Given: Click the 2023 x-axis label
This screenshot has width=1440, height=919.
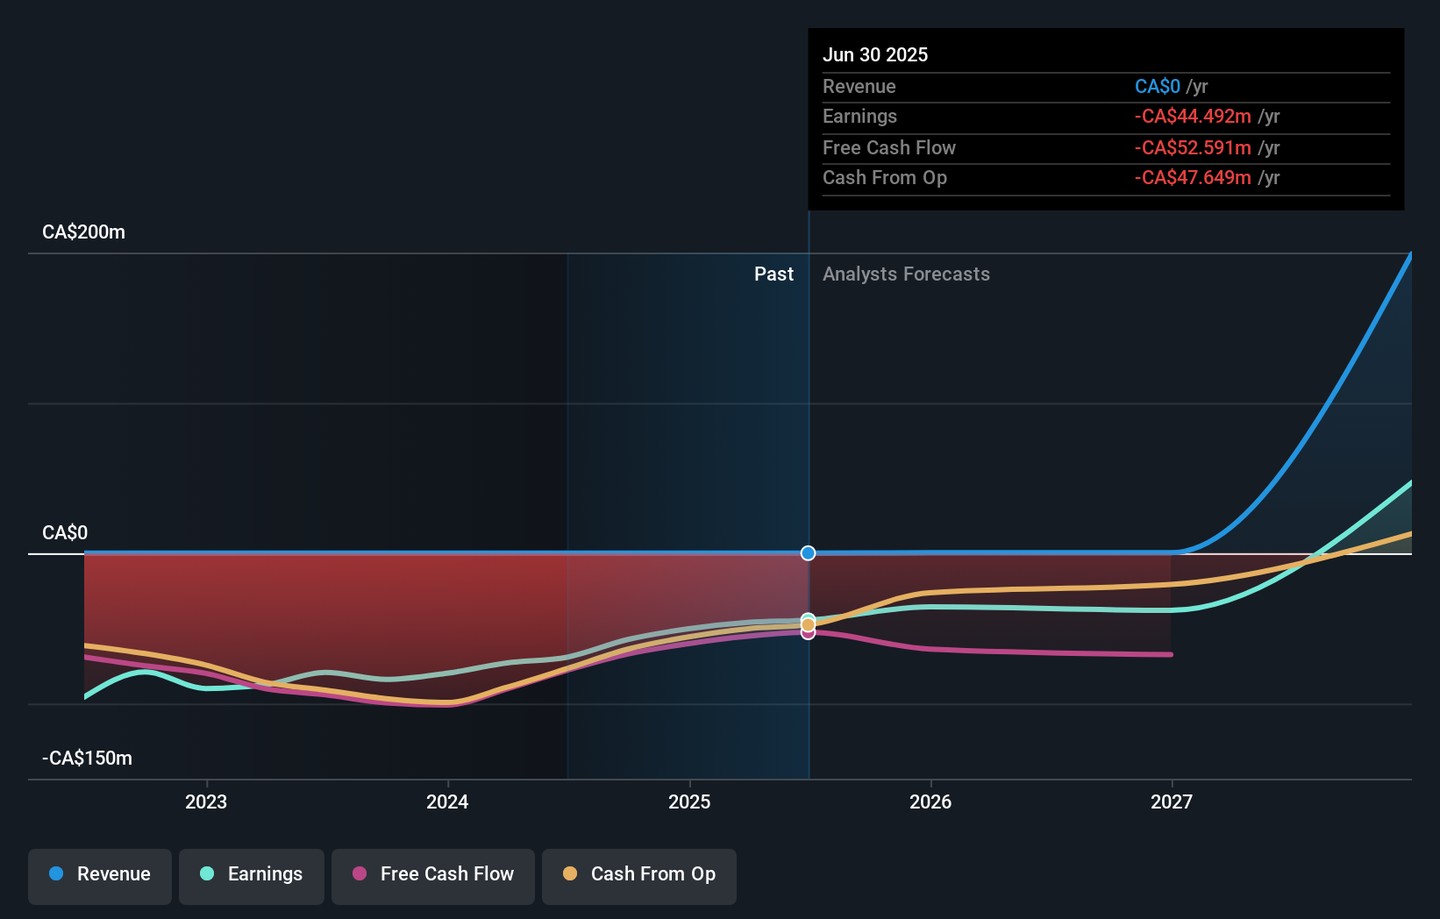Looking at the screenshot, I should click(206, 802).
